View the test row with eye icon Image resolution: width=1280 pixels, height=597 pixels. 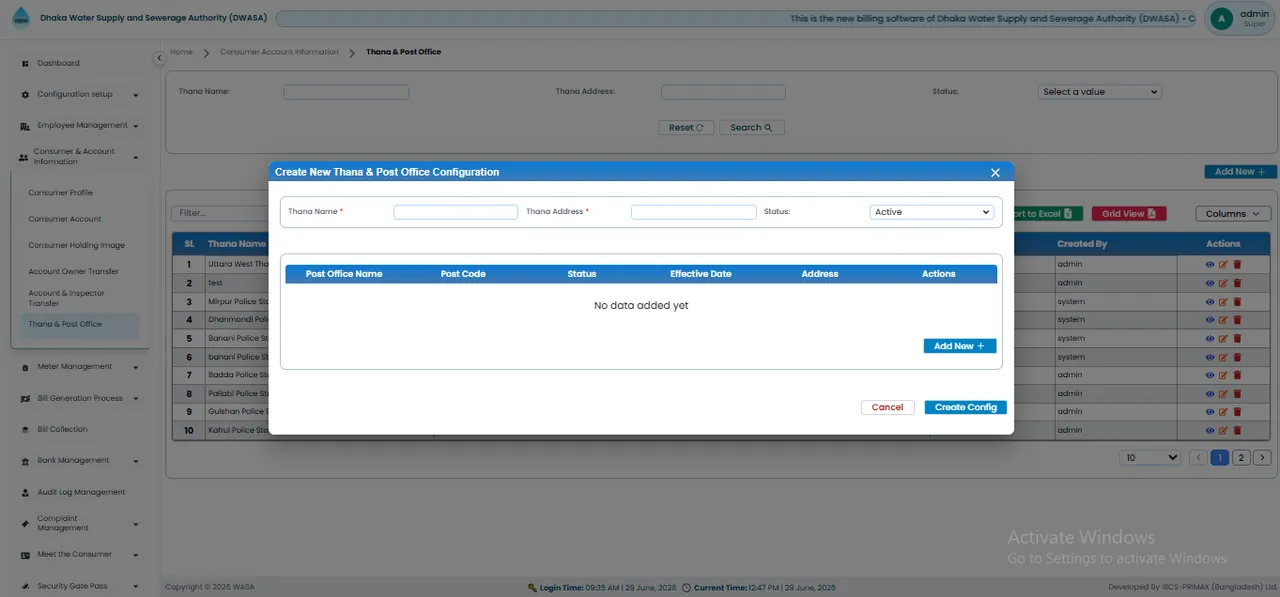(x=1210, y=283)
